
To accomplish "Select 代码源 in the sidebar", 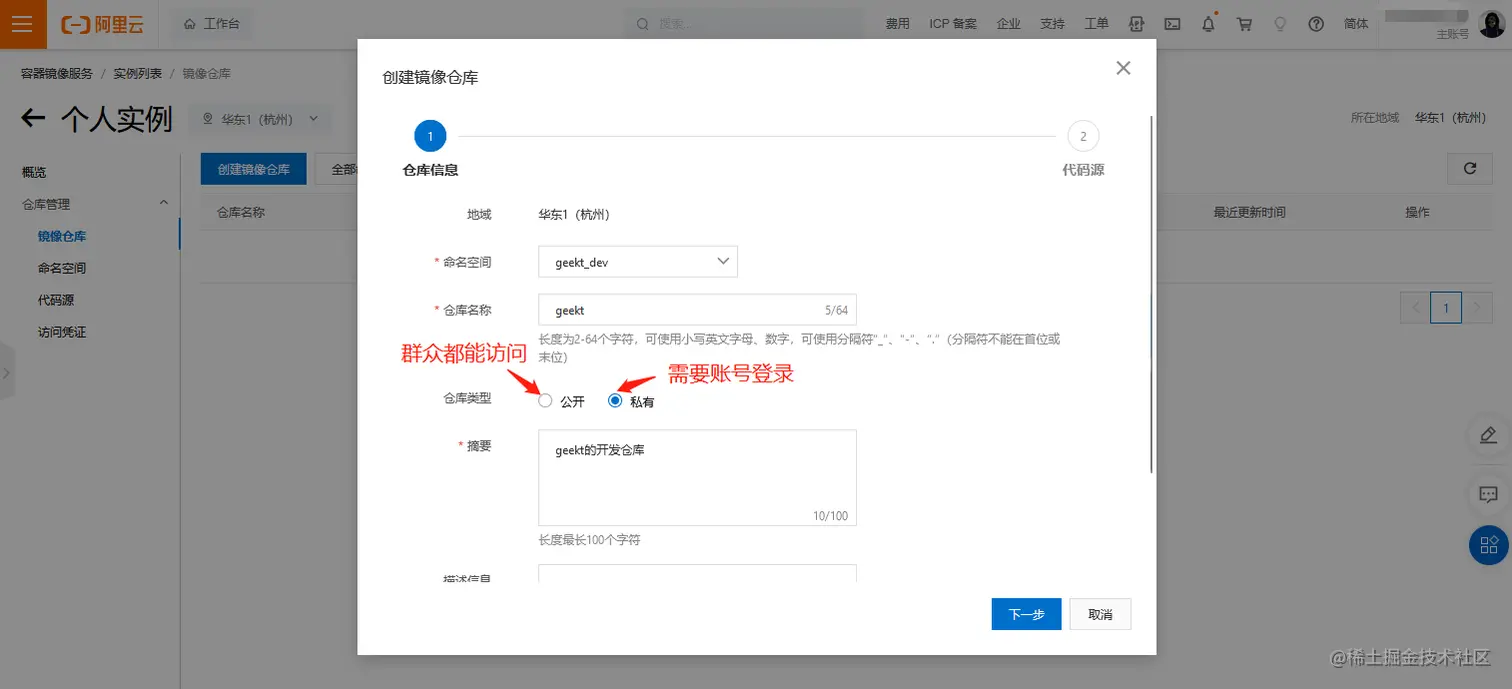I will pyautogui.click(x=56, y=300).
